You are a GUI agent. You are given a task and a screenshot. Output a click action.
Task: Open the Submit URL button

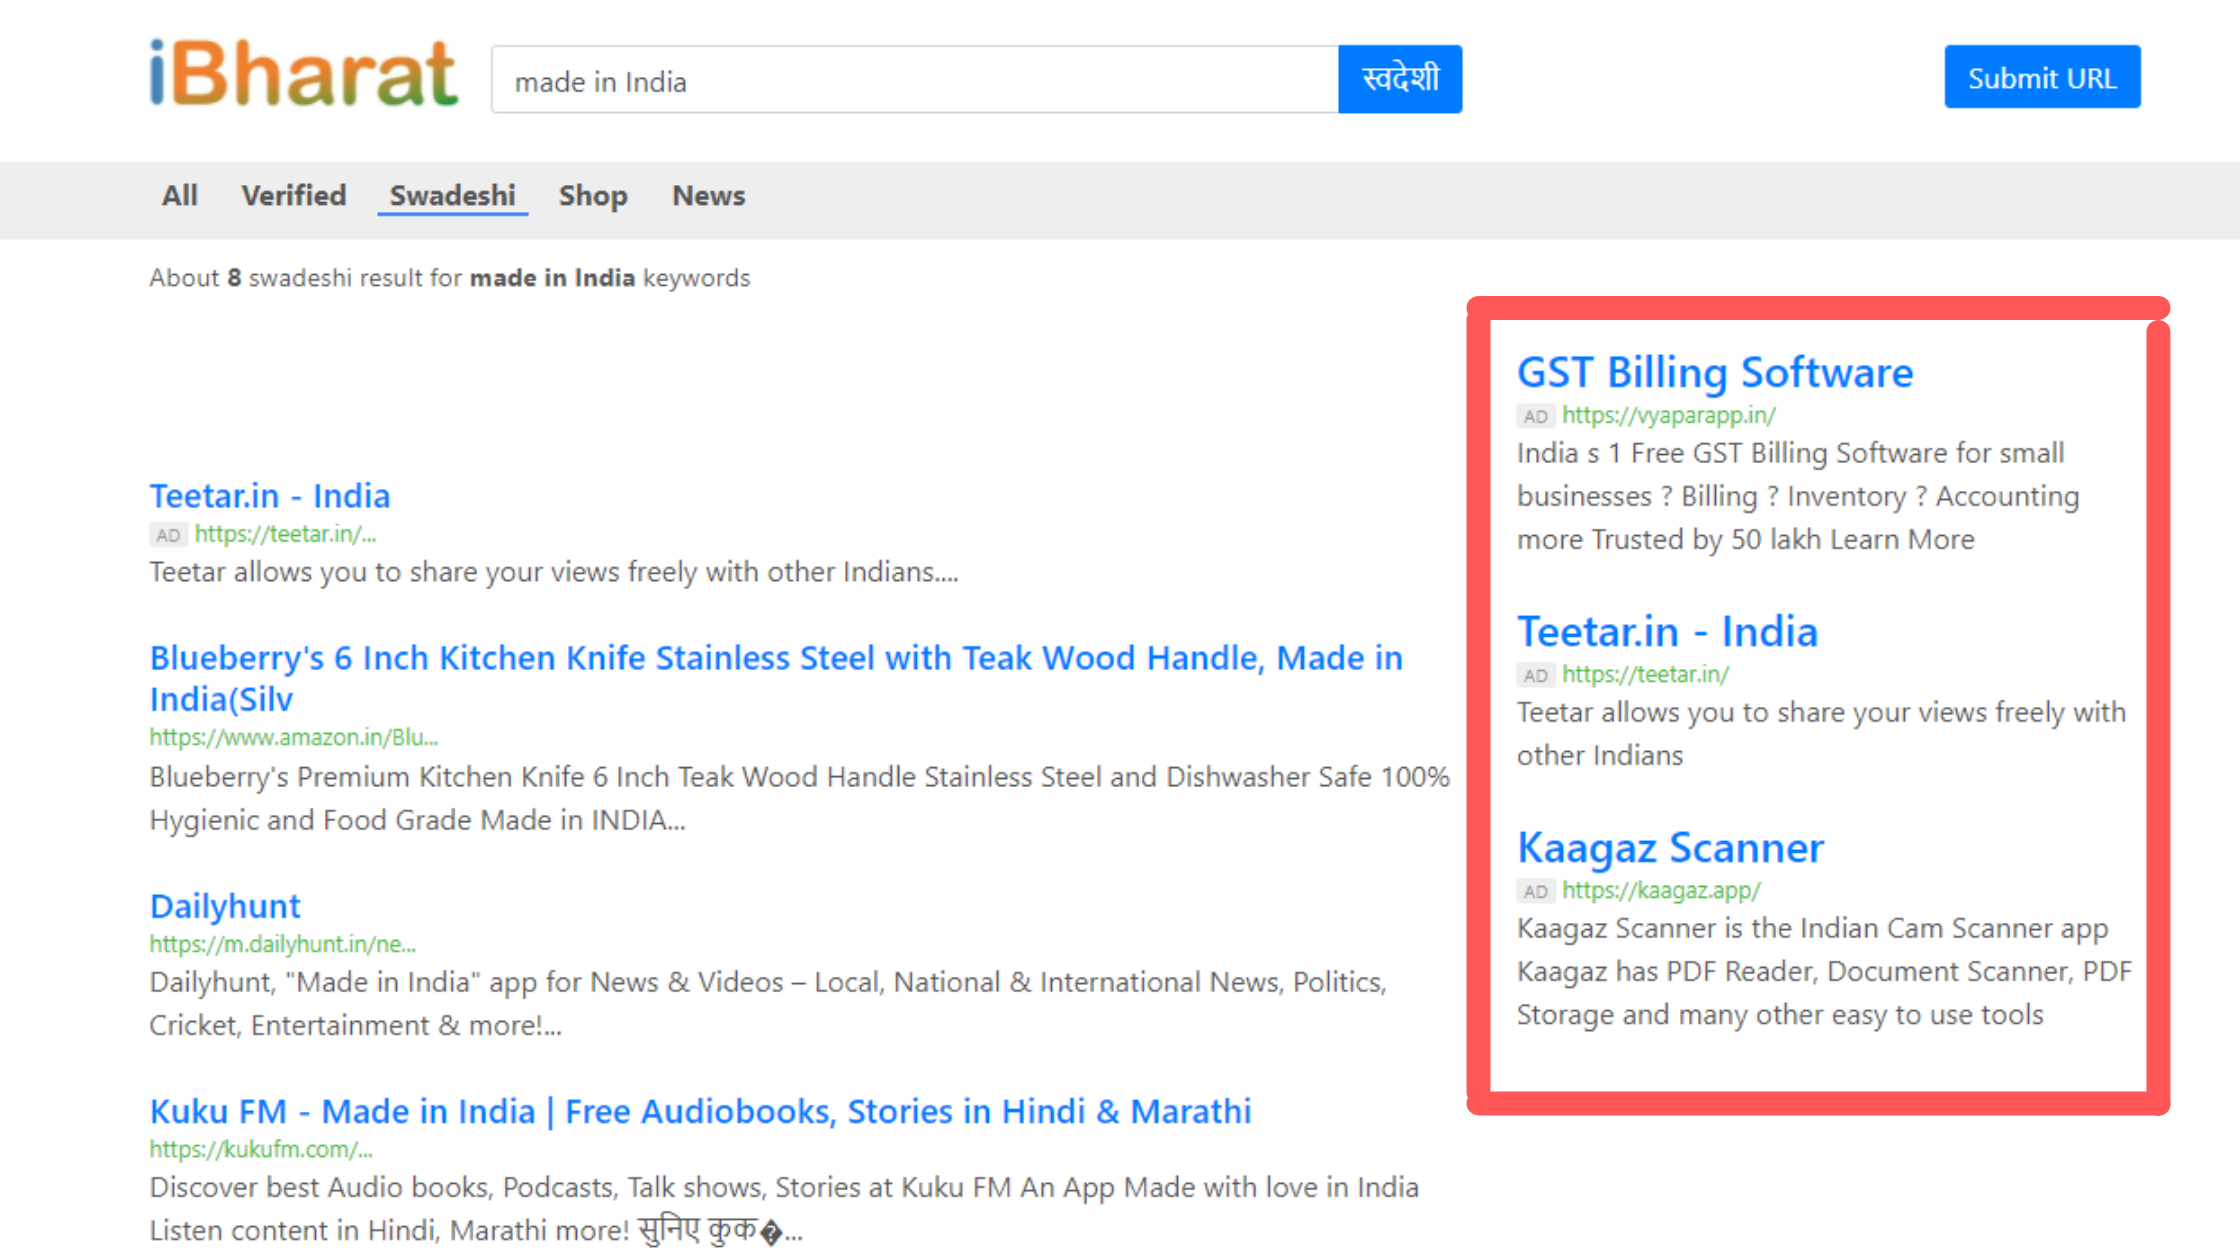(2042, 77)
